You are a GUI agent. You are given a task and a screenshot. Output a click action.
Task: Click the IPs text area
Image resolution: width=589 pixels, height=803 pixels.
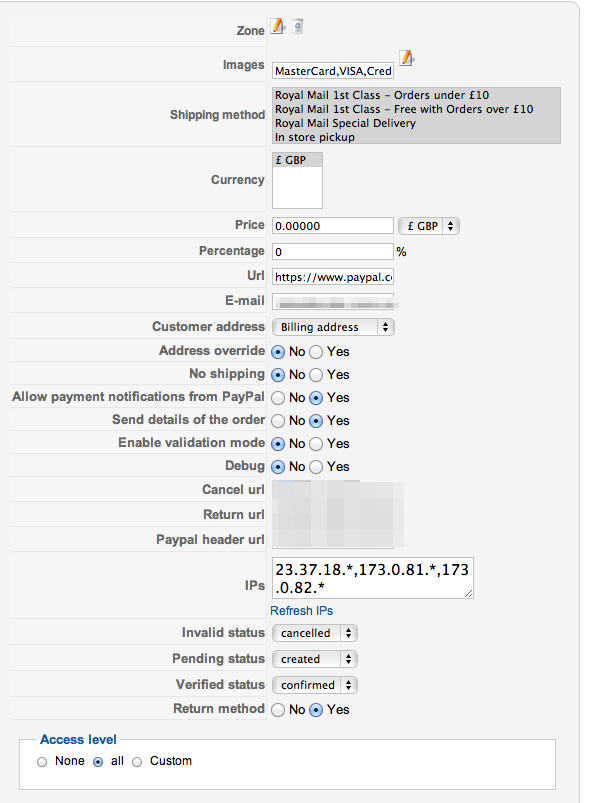tap(373, 578)
